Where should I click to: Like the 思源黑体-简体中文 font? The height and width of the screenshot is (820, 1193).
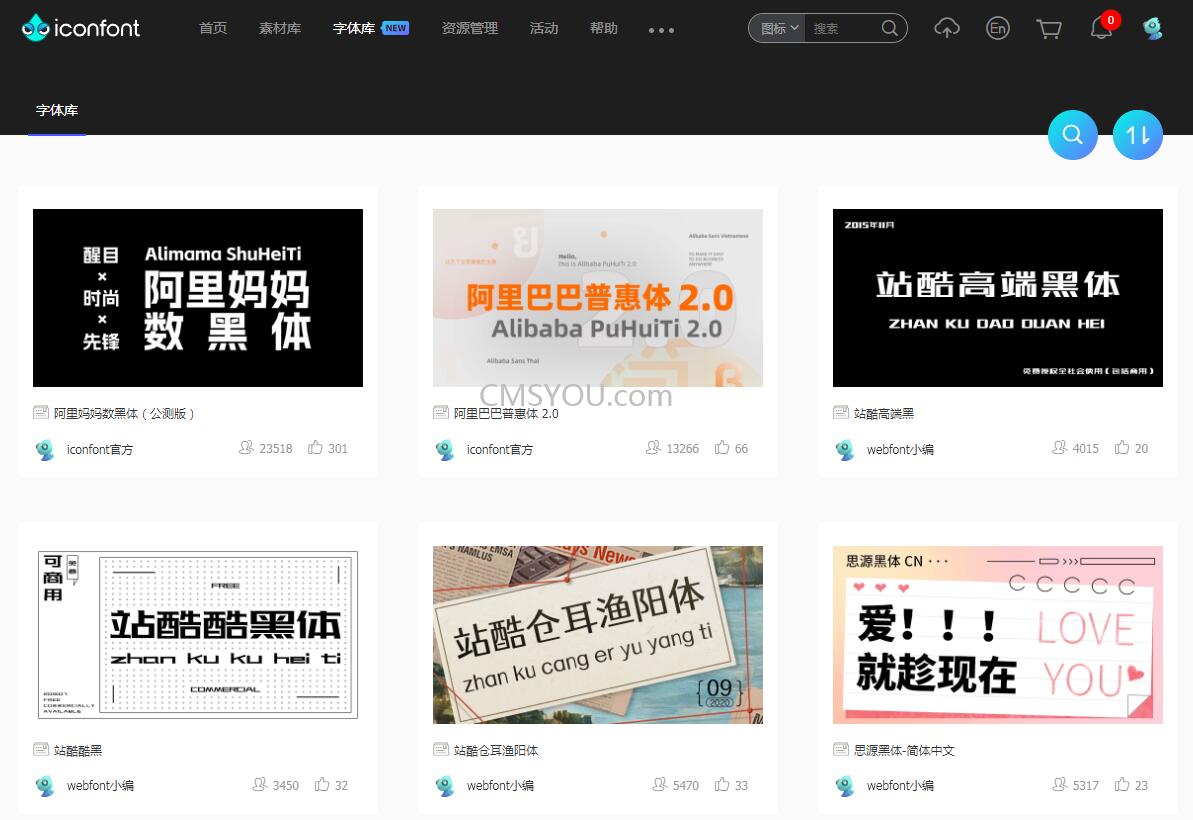[1121, 784]
